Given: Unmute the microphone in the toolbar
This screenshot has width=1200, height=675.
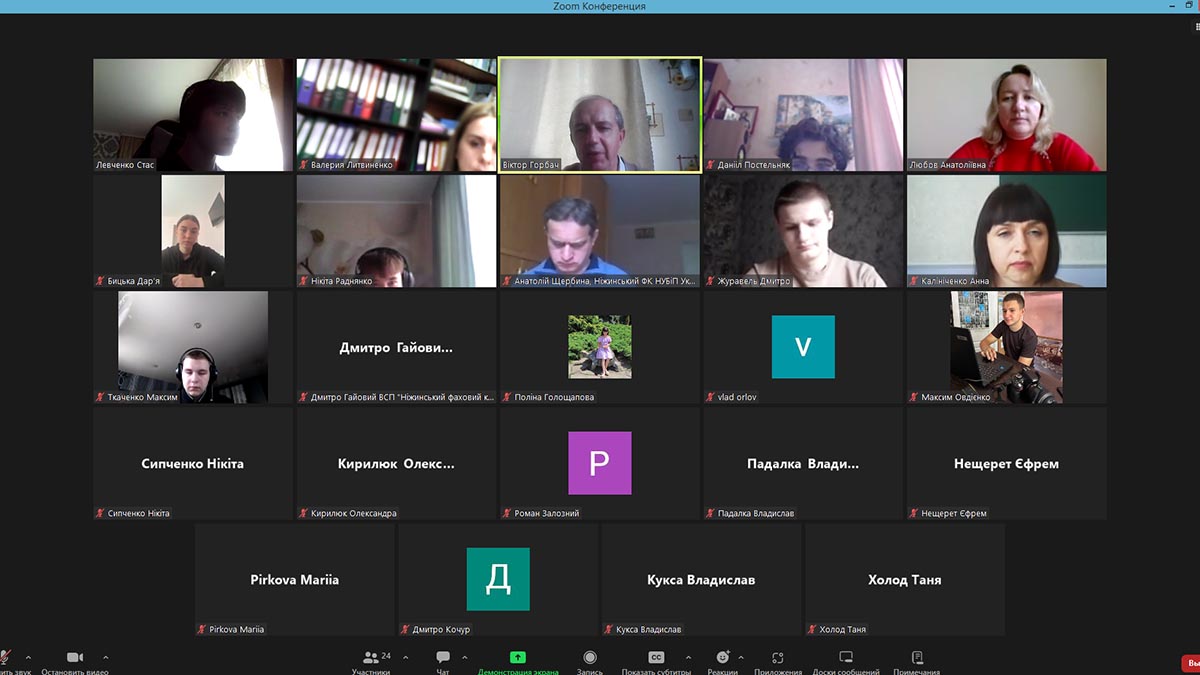Looking at the screenshot, I should pos(5,657).
